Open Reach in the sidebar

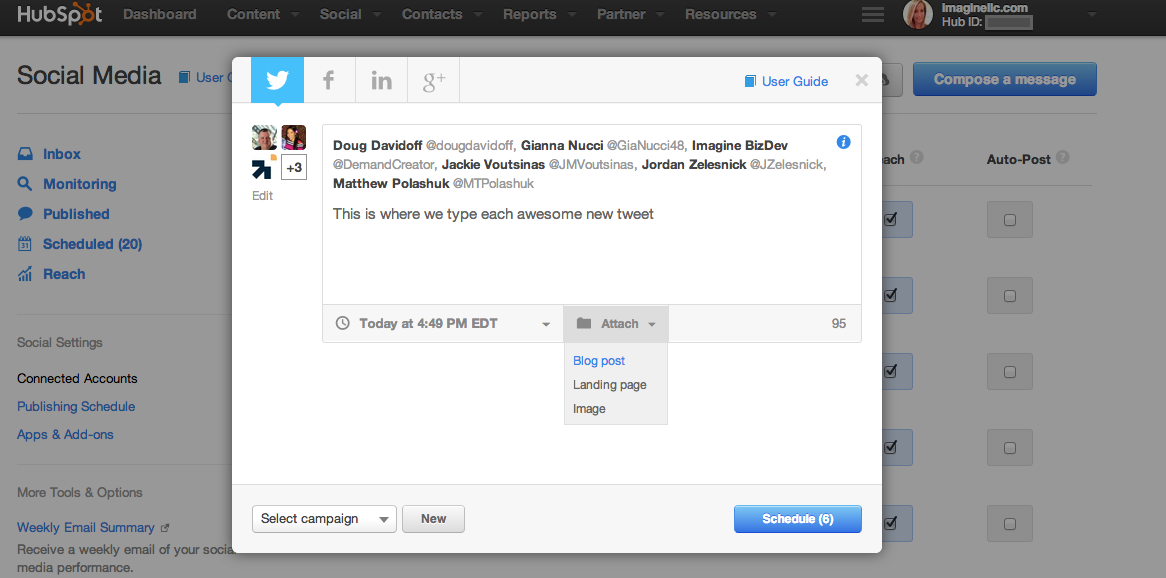[x=64, y=274]
